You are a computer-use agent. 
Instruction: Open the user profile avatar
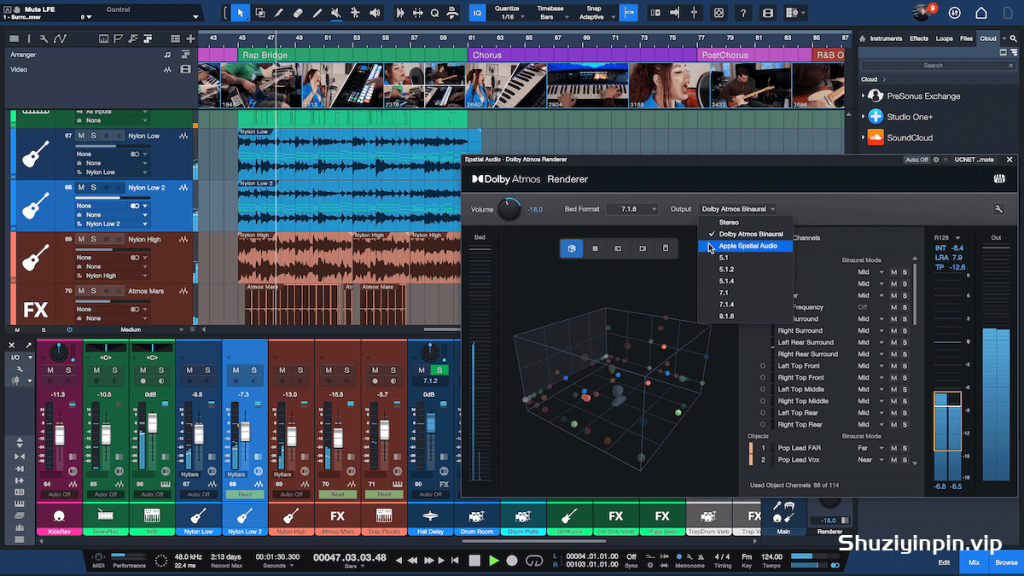point(921,12)
